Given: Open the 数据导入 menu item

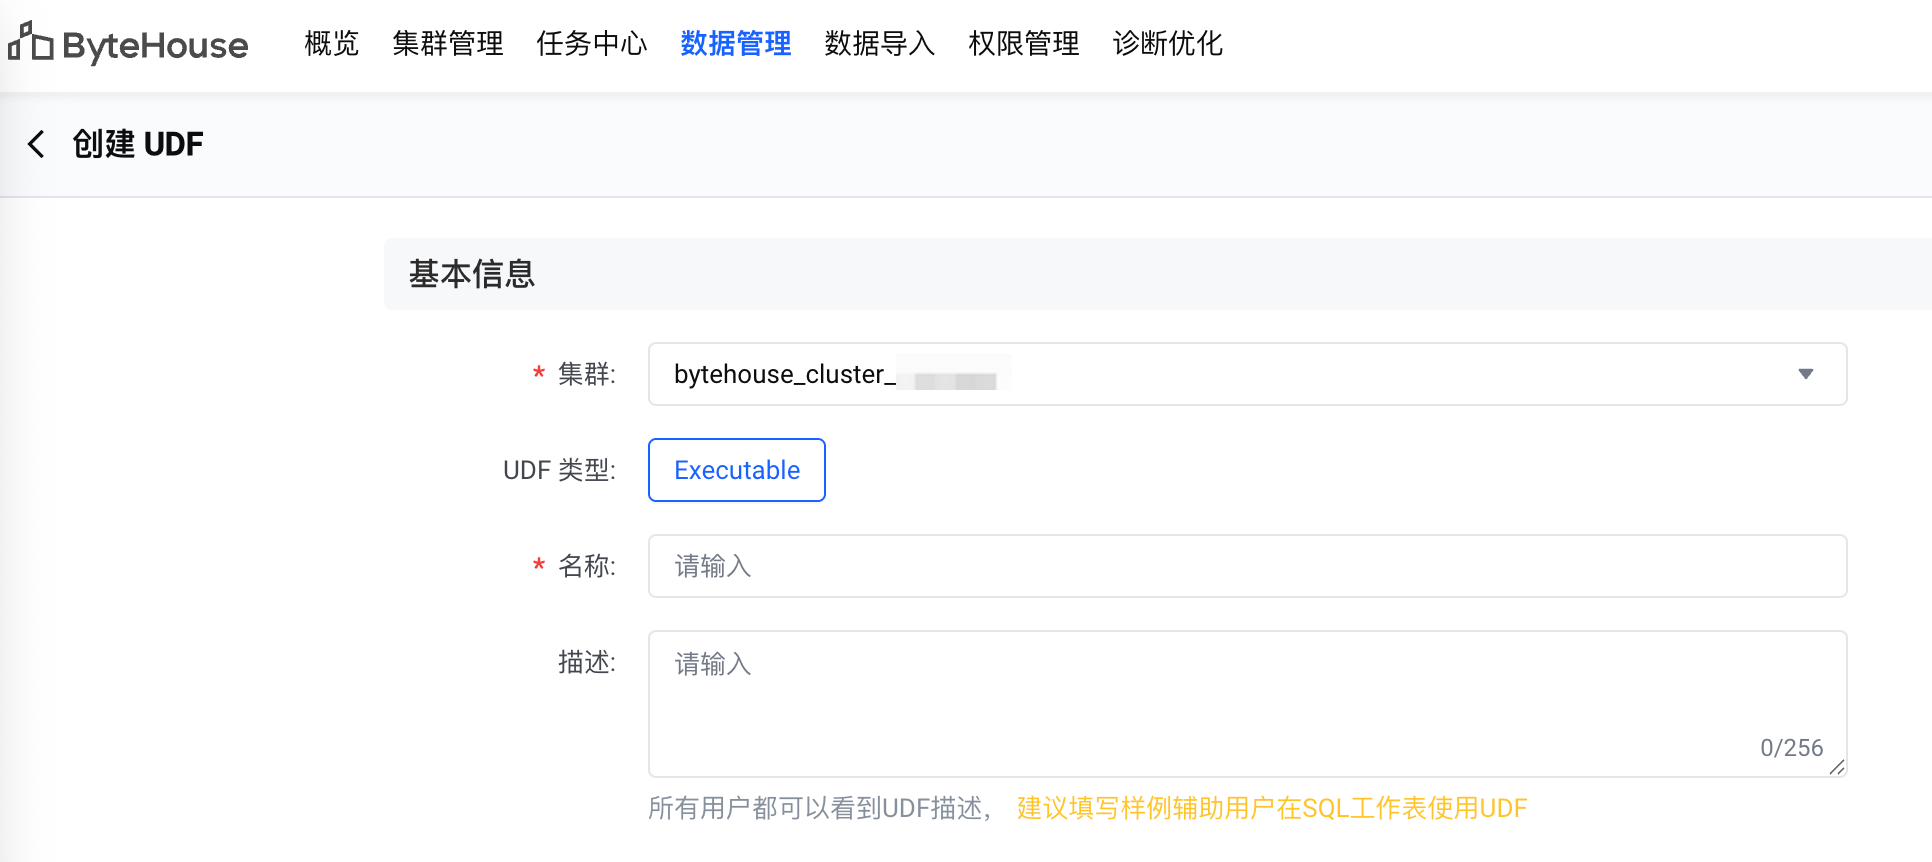Looking at the screenshot, I should pyautogui.click(x=880, y=43).
